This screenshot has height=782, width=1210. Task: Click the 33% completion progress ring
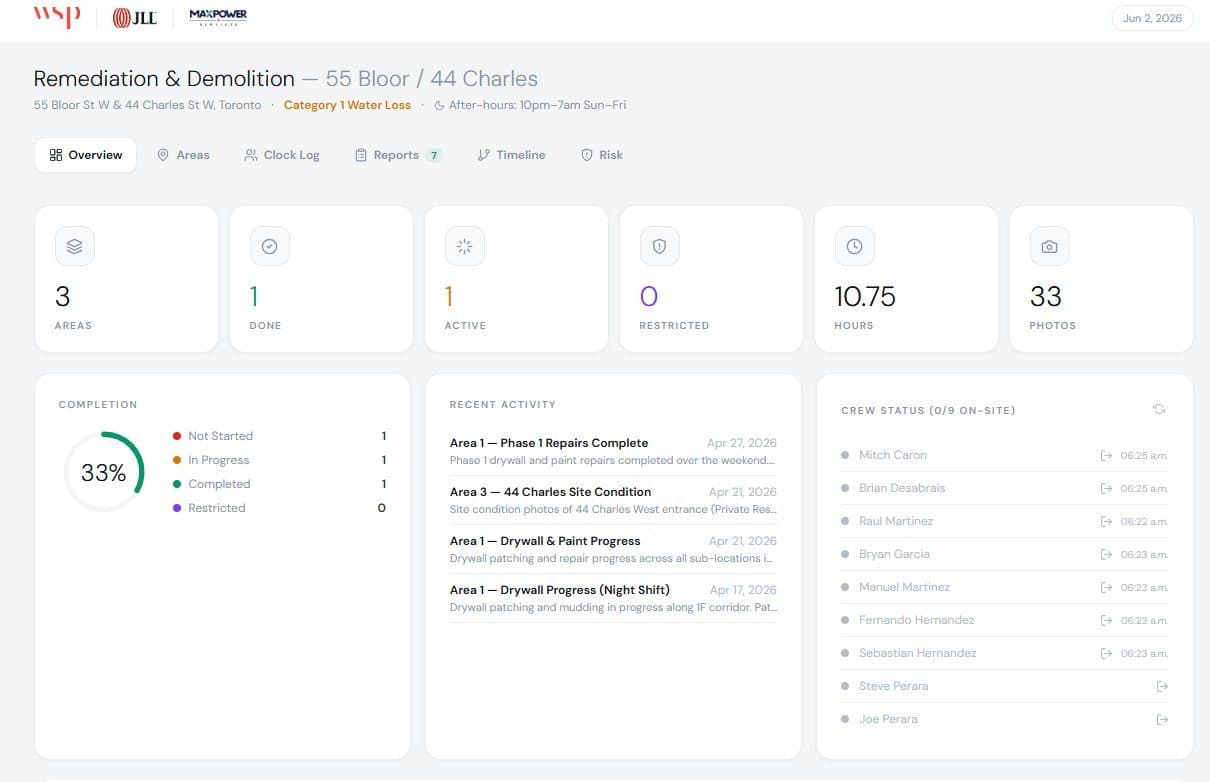104,472
